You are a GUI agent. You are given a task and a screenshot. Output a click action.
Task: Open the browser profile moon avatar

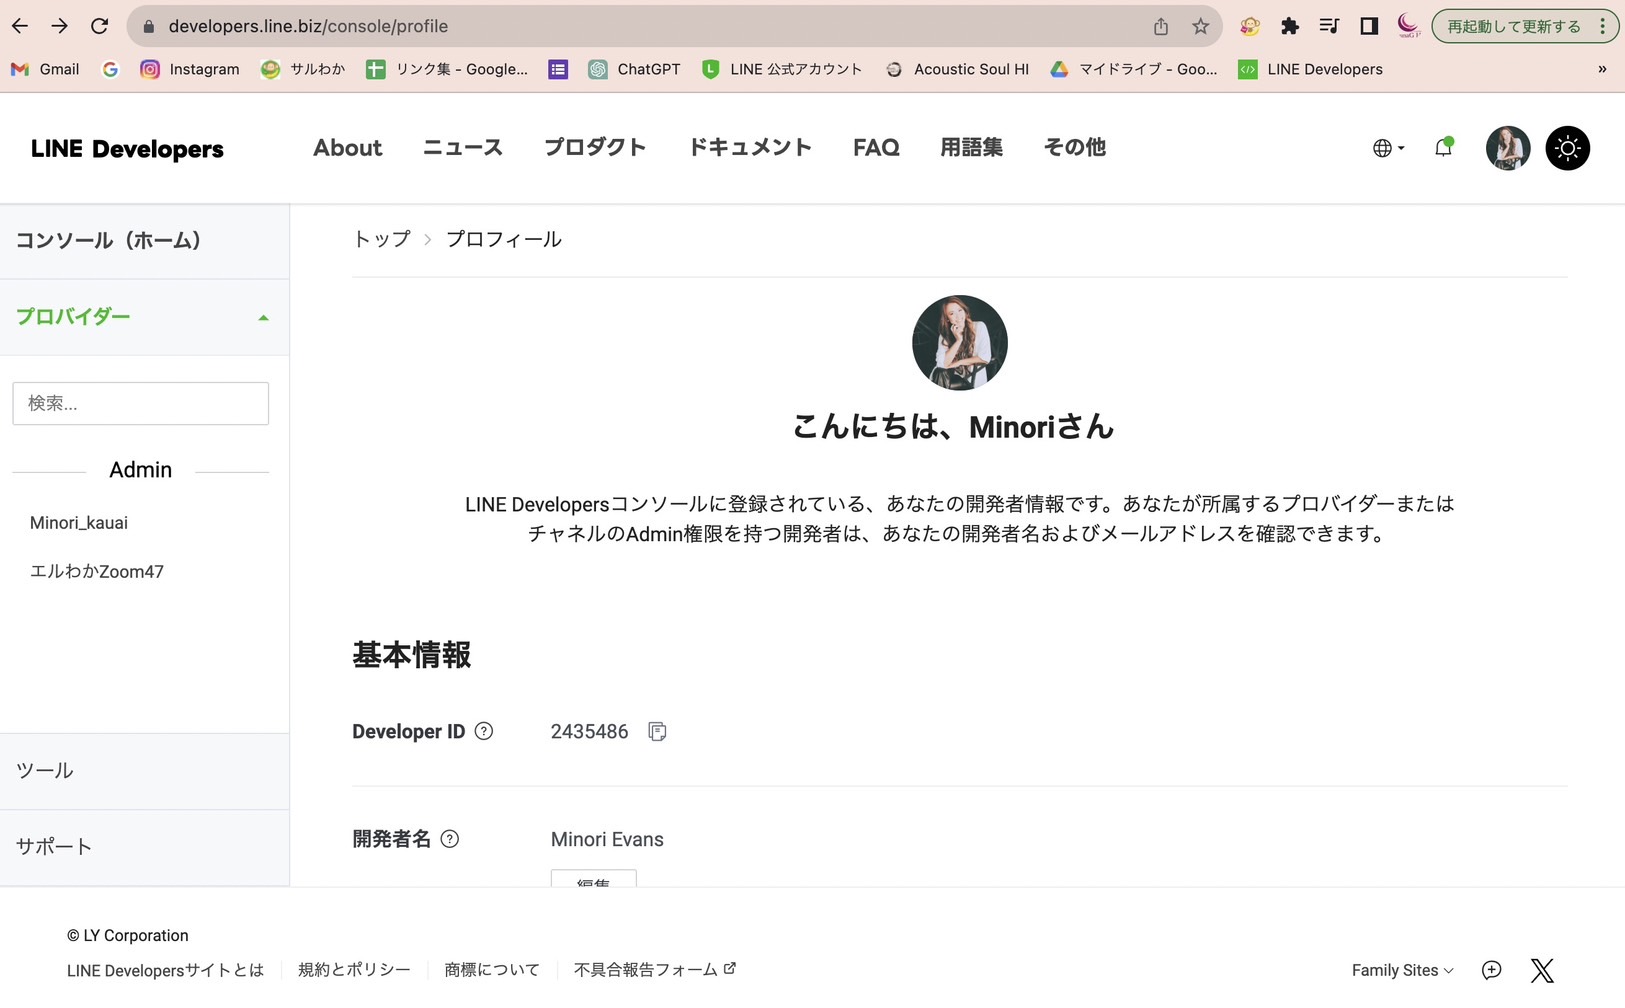pos(1408,26)
